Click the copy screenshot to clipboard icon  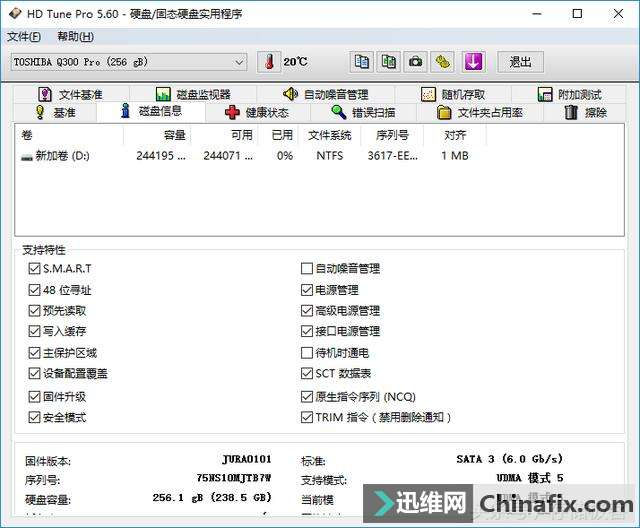click(x=389, y=62)
